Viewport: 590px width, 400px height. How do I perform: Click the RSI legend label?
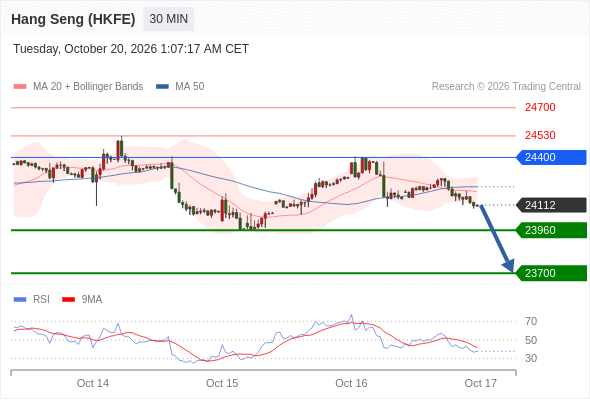[41, 300]
